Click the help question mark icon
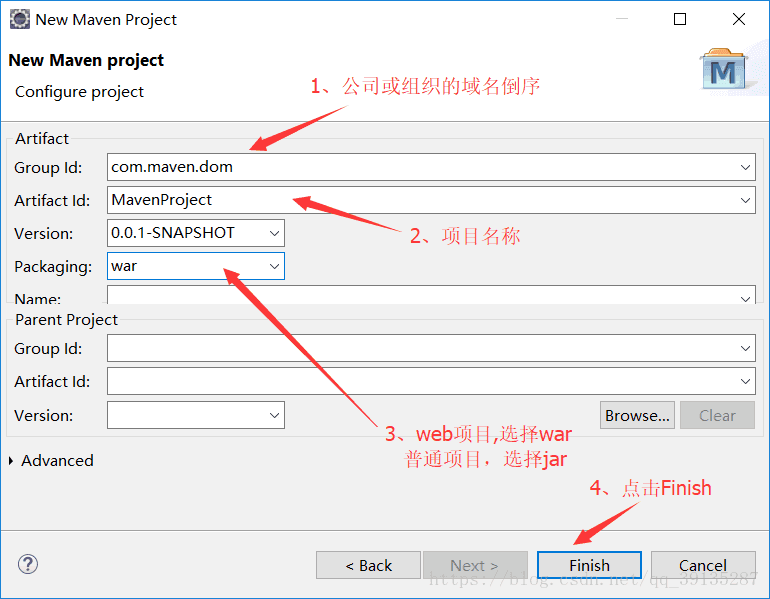 28,564
